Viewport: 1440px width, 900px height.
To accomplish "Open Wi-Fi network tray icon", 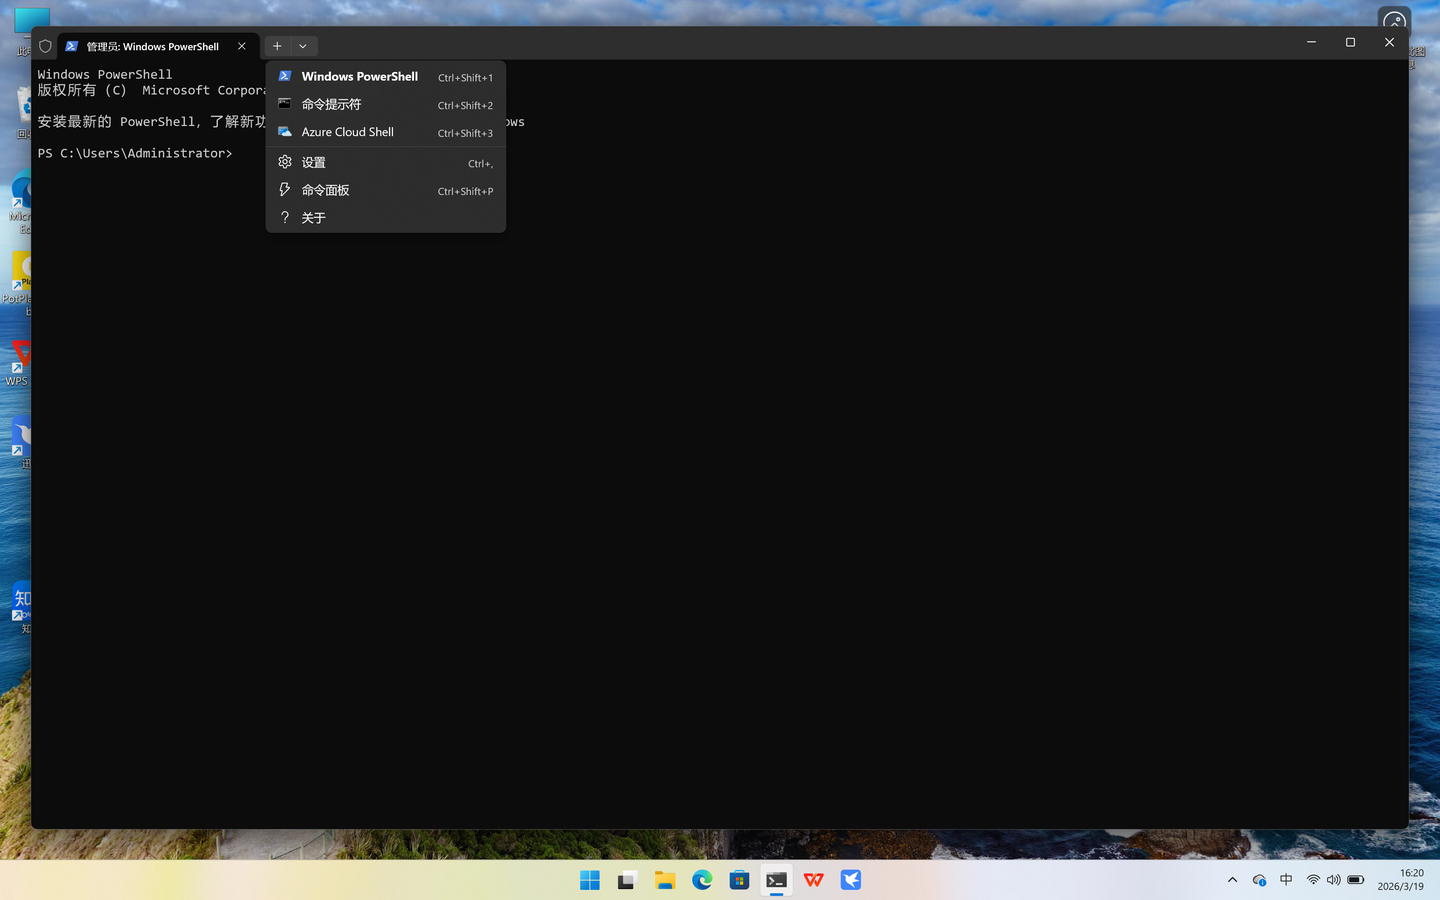I will click(x=1313, y=880).
